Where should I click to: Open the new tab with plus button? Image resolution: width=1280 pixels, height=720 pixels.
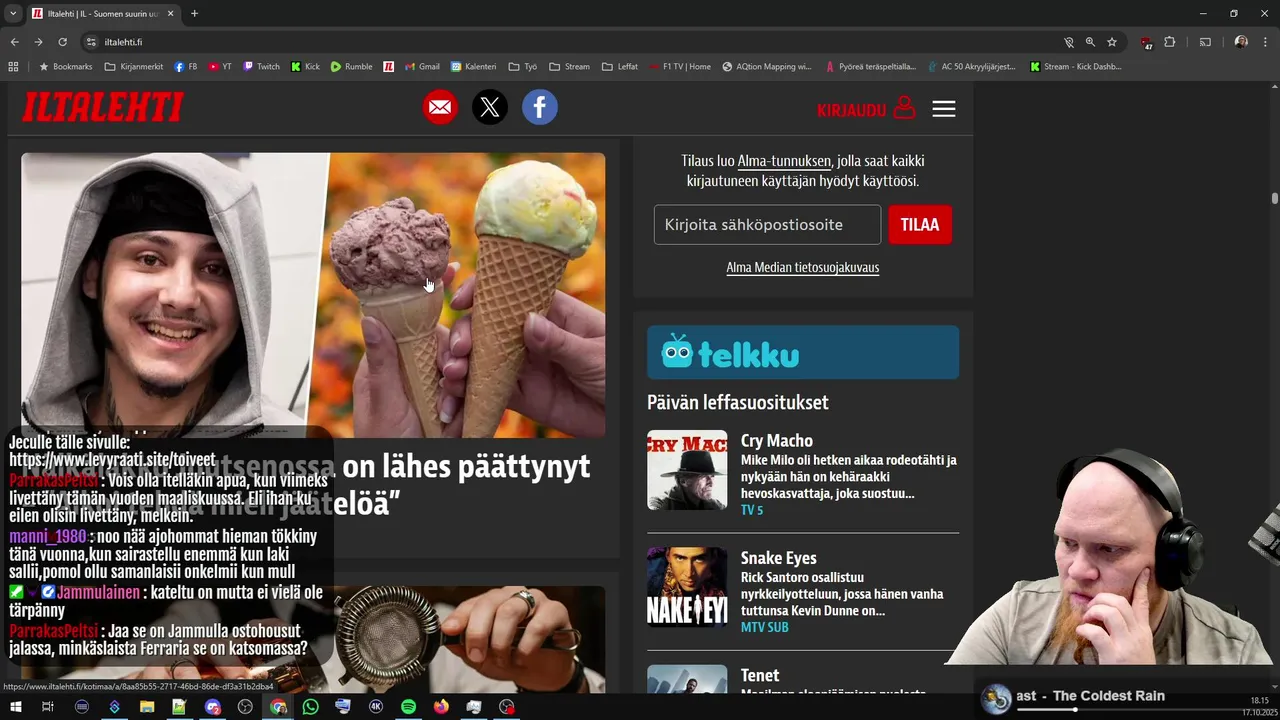tap(194, 14)
